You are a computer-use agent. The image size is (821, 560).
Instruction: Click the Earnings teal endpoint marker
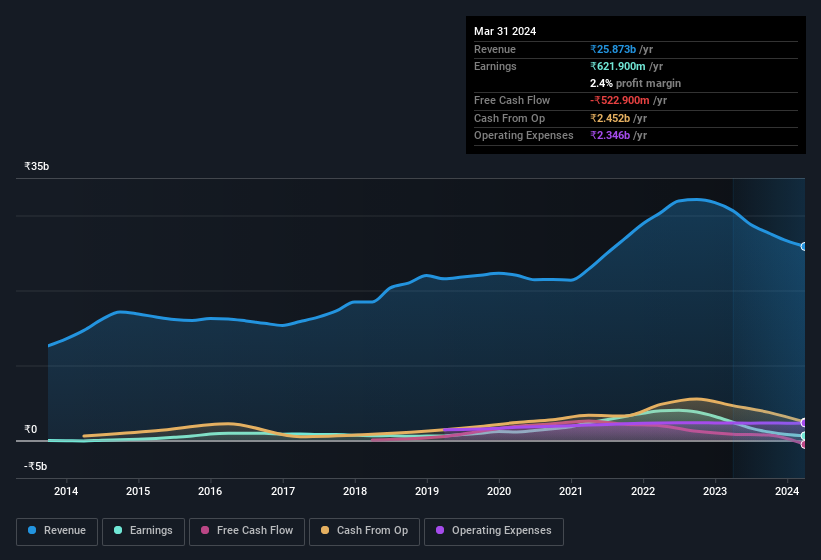[804, 436]
